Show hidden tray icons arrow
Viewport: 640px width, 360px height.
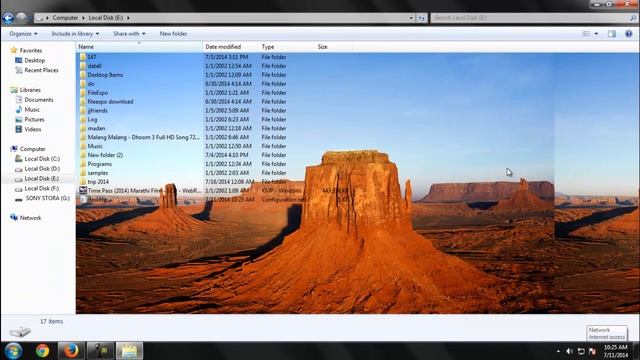point(558,351)
